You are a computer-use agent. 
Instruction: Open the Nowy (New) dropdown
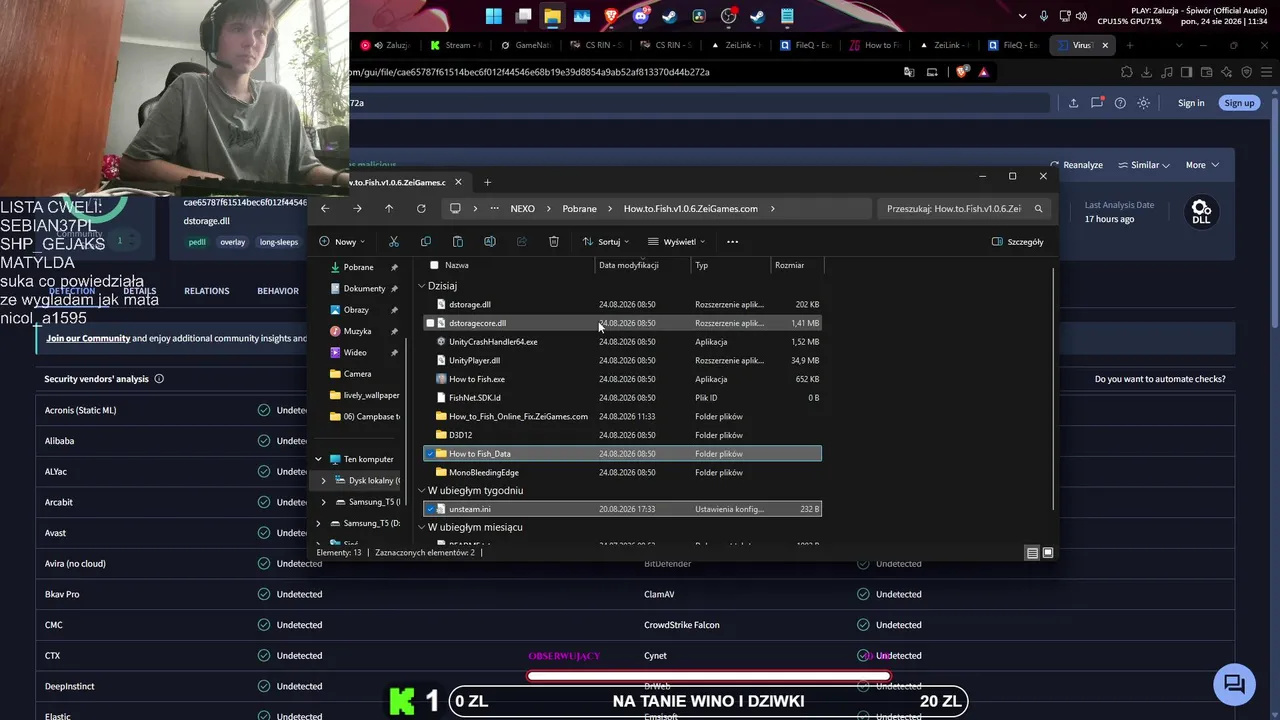click(342, 242)
